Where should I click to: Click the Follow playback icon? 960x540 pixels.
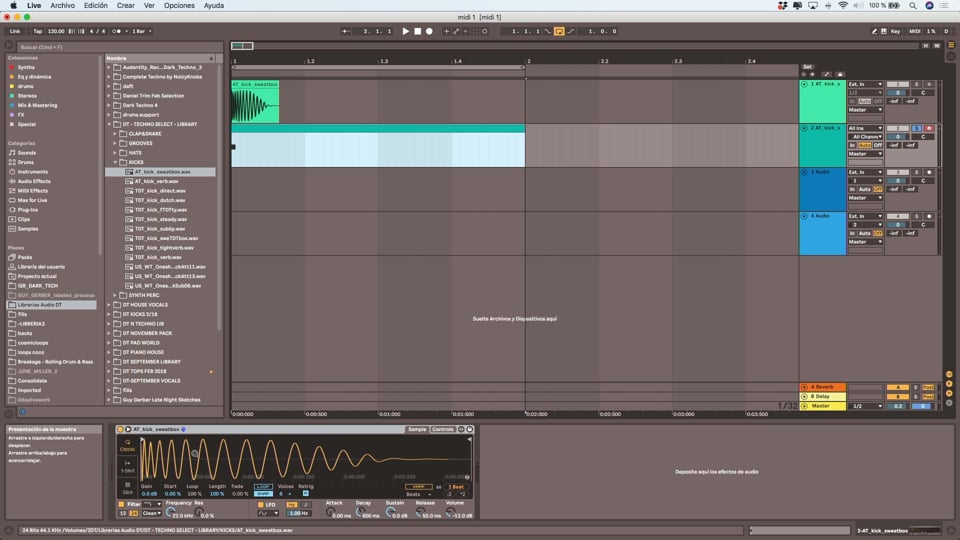click(345, 31)
